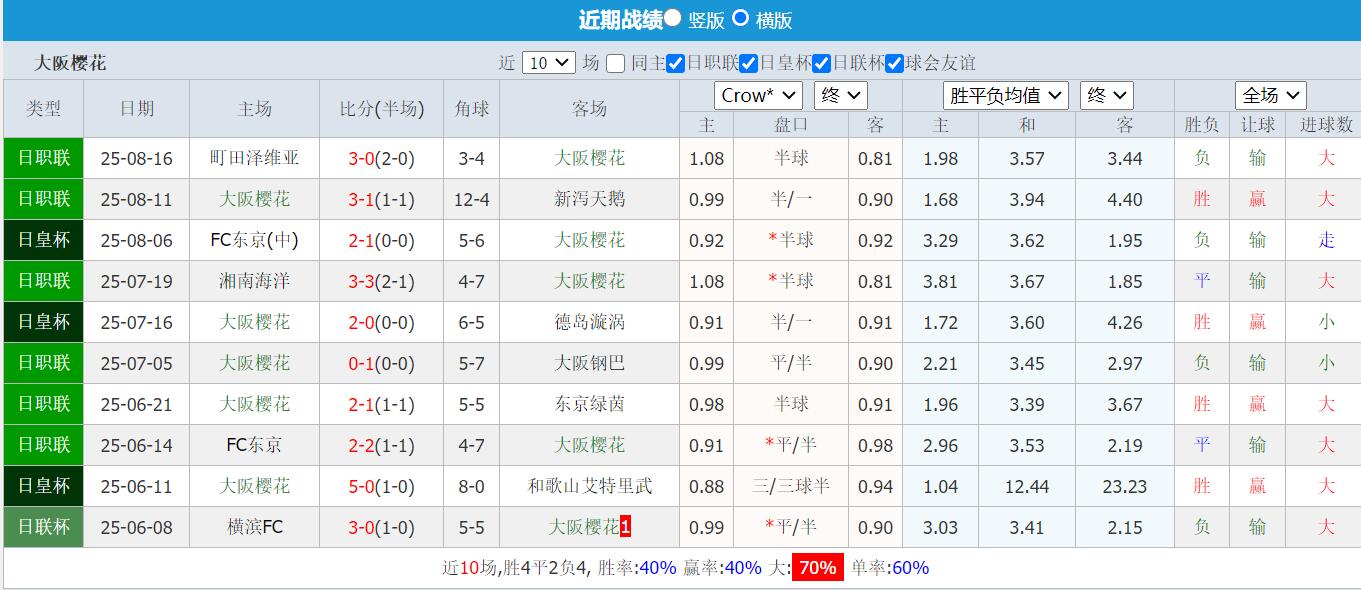Viewport: 1361px width, 590px height.
Task: Open the 町田泽维亚 home team link
Action: (x=254, y=158)
